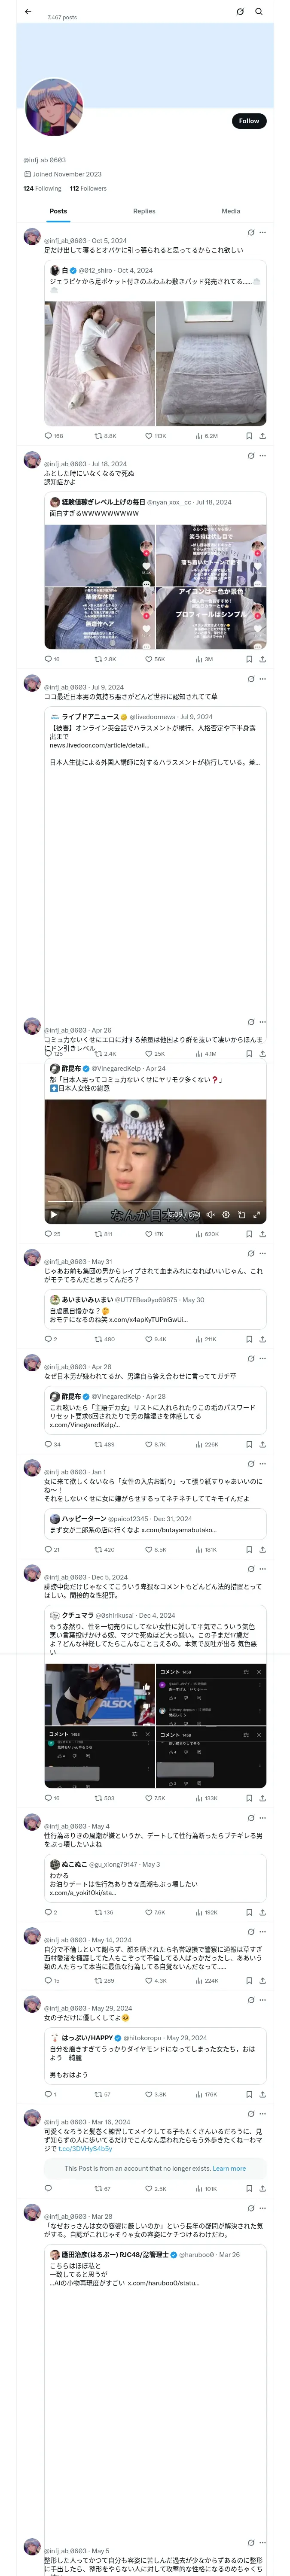The height and width of the screenshot is (2576, 290).
Task: Open video settings gear menu
Action: (x=226, y=1214)
